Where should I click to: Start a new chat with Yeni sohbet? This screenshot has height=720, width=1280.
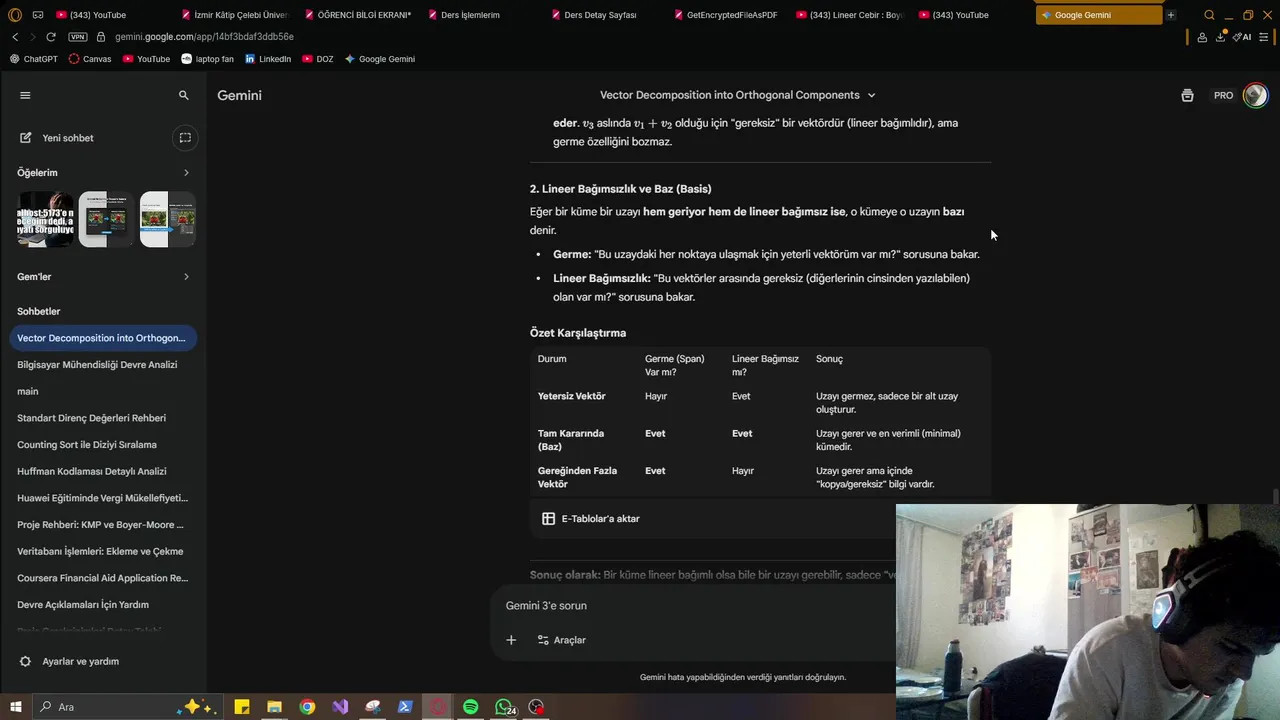pyautogui.click(x=57, y=138)
